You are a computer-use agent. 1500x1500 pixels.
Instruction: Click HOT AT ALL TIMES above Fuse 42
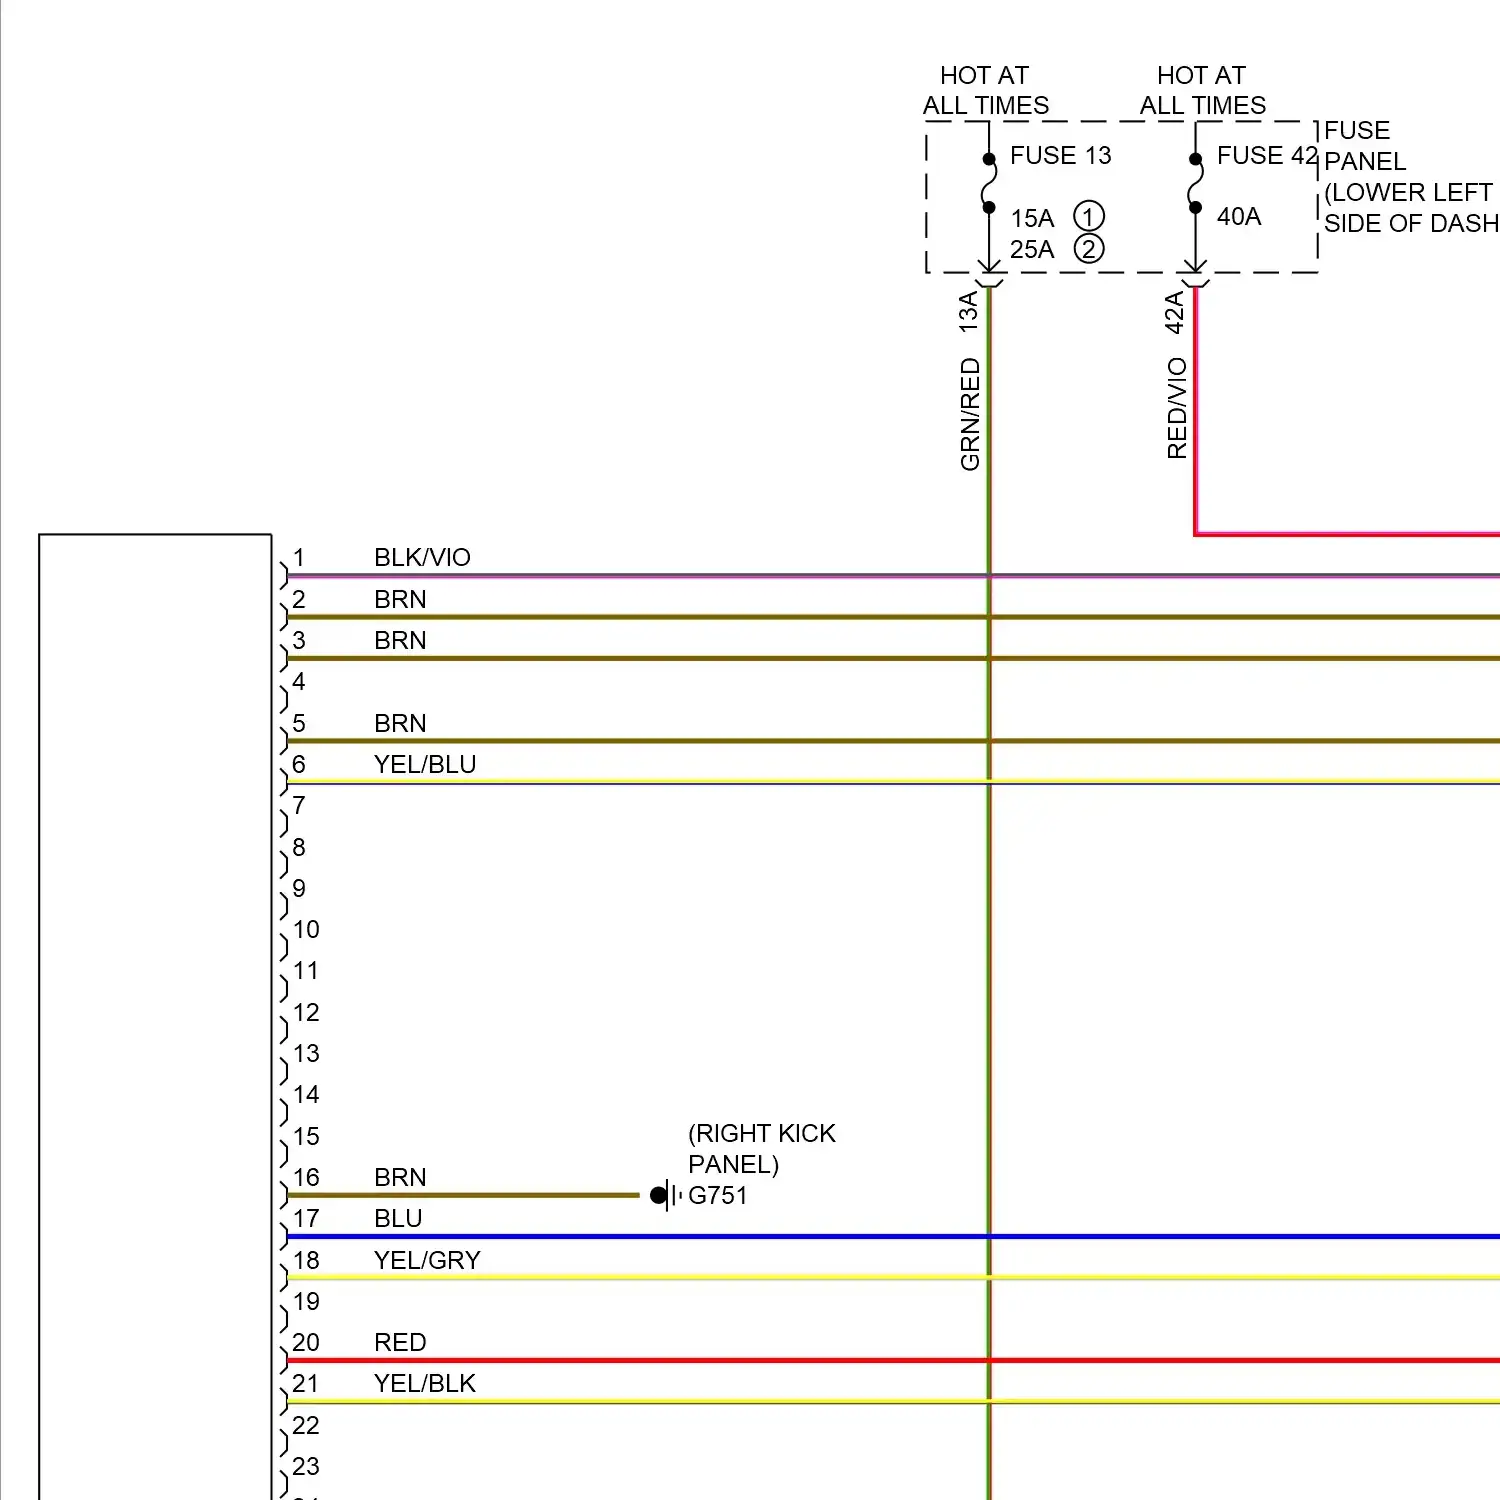(x=1203, y=90)
